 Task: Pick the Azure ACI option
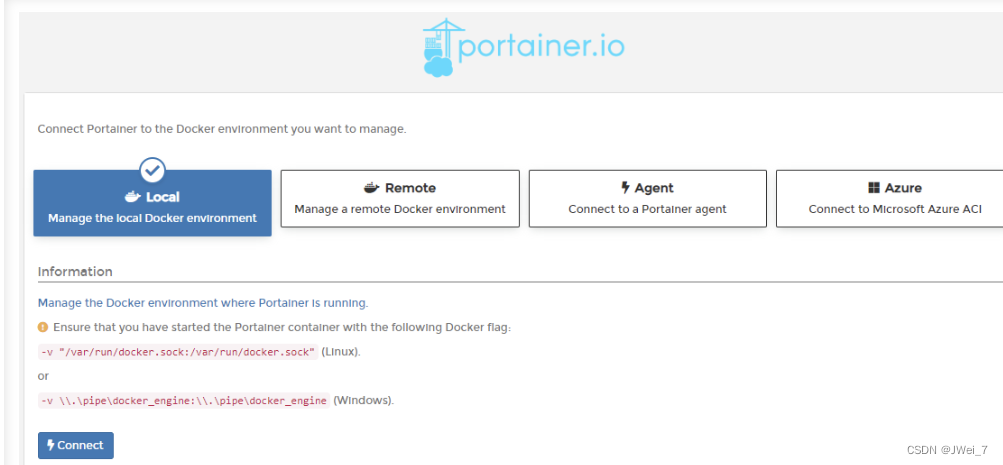(x=890, y=198)
